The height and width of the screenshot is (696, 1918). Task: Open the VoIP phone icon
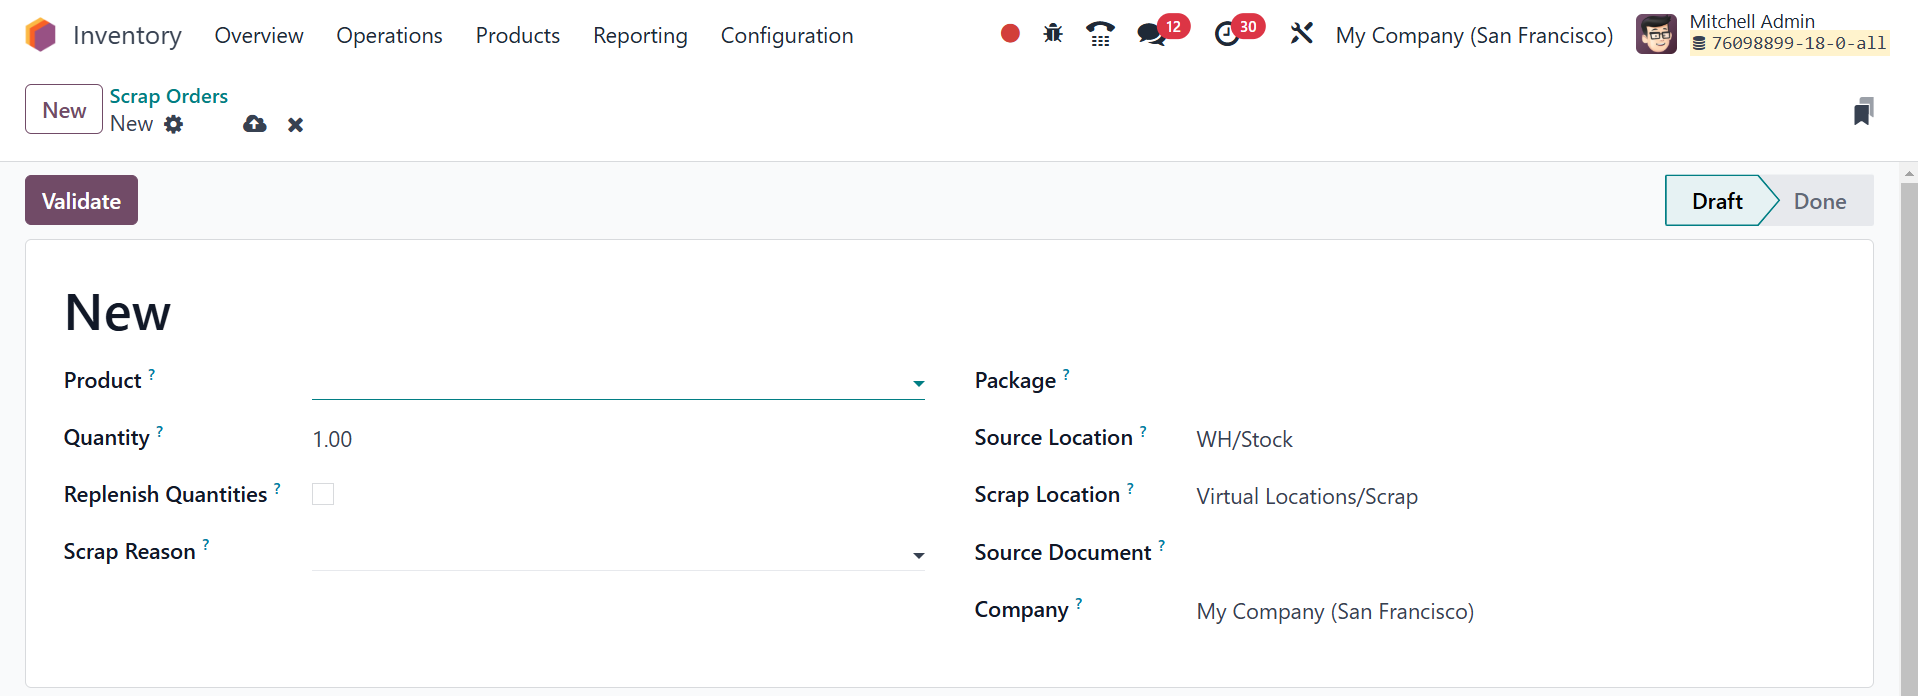coord(1100,34)
